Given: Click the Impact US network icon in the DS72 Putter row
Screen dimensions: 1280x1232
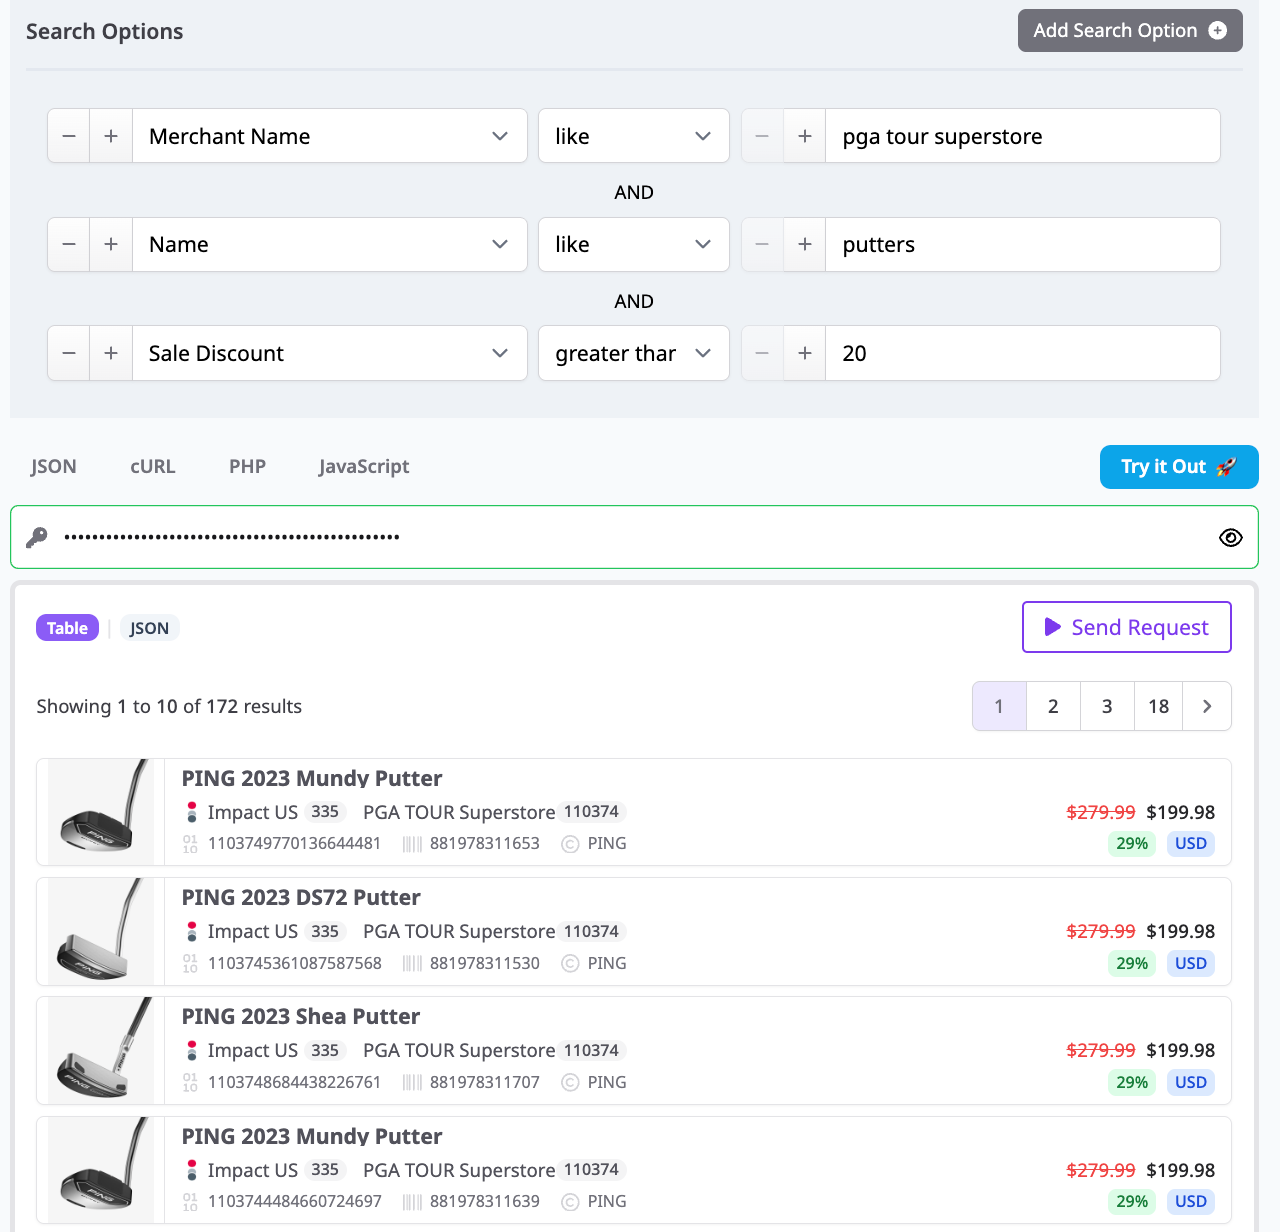Looking at the screenshot, I should 192,932.
